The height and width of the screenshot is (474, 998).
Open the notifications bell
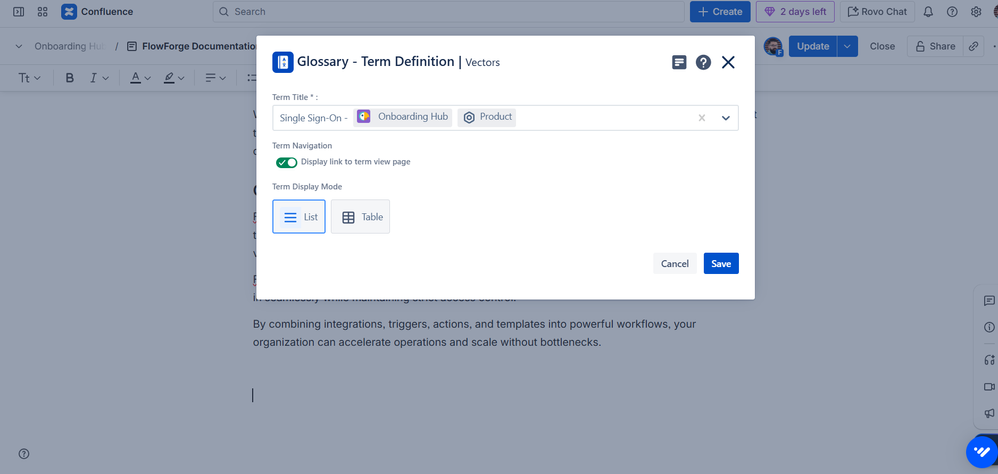coord(928,11)
